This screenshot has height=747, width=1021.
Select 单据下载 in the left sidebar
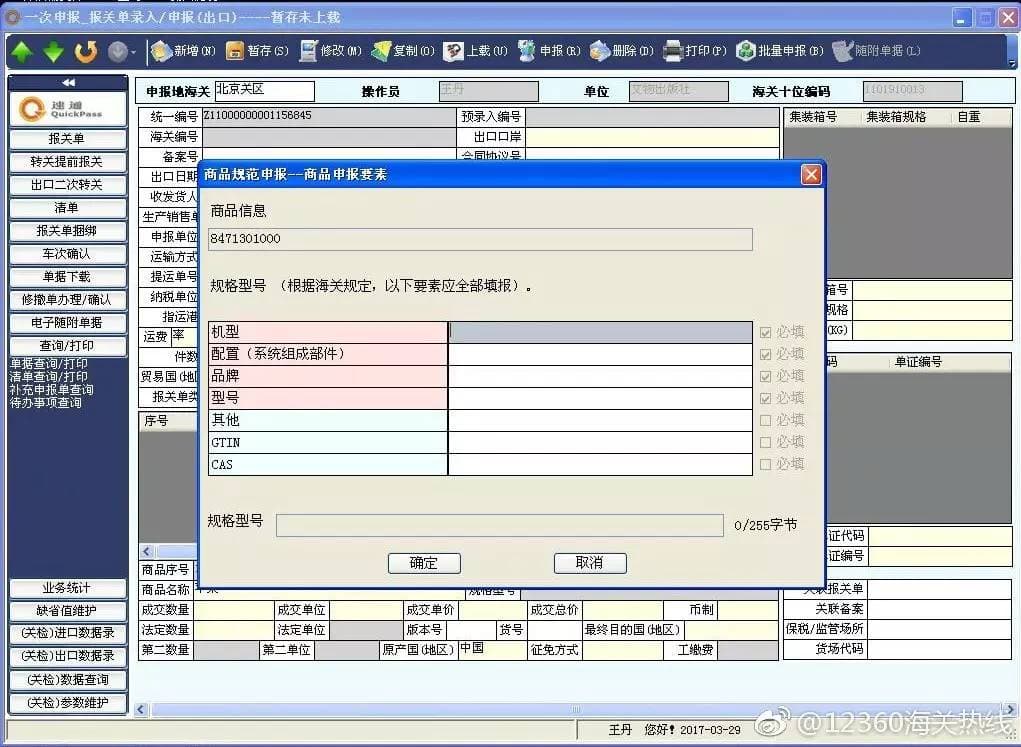coord(68,277)
